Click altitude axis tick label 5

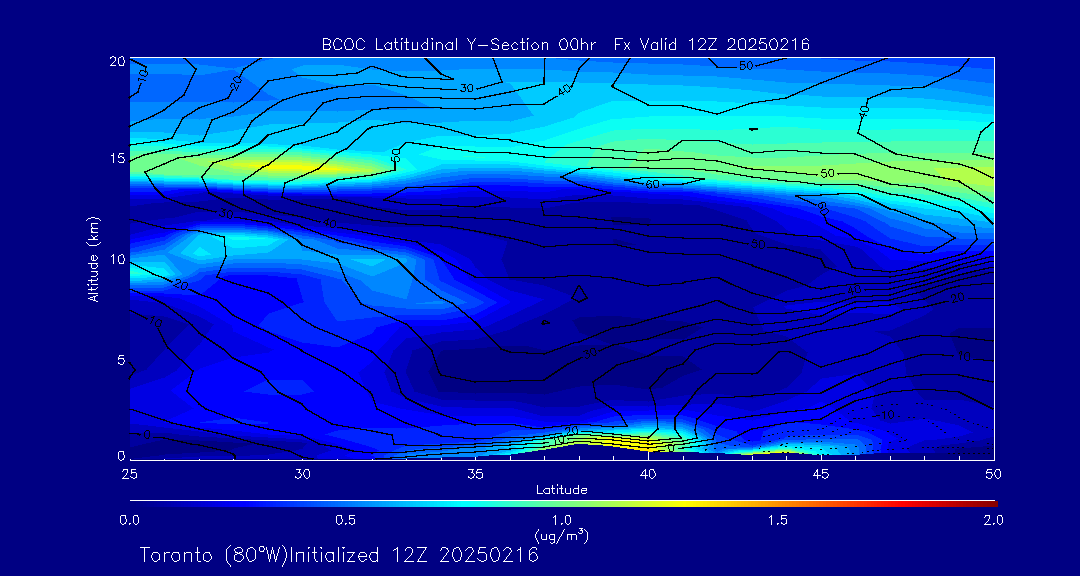point(118,359)
